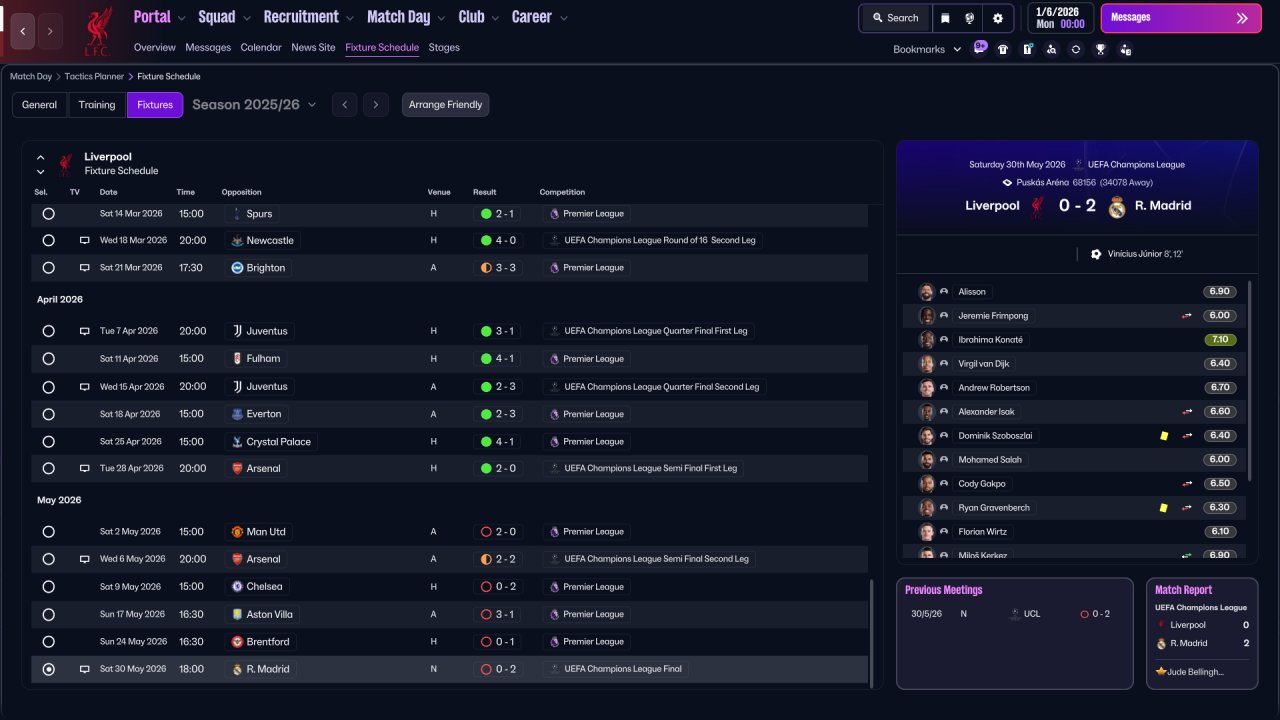Click the Juventus crest on the 7 Apr row
1280x720 pixels.
coord(237,331)
